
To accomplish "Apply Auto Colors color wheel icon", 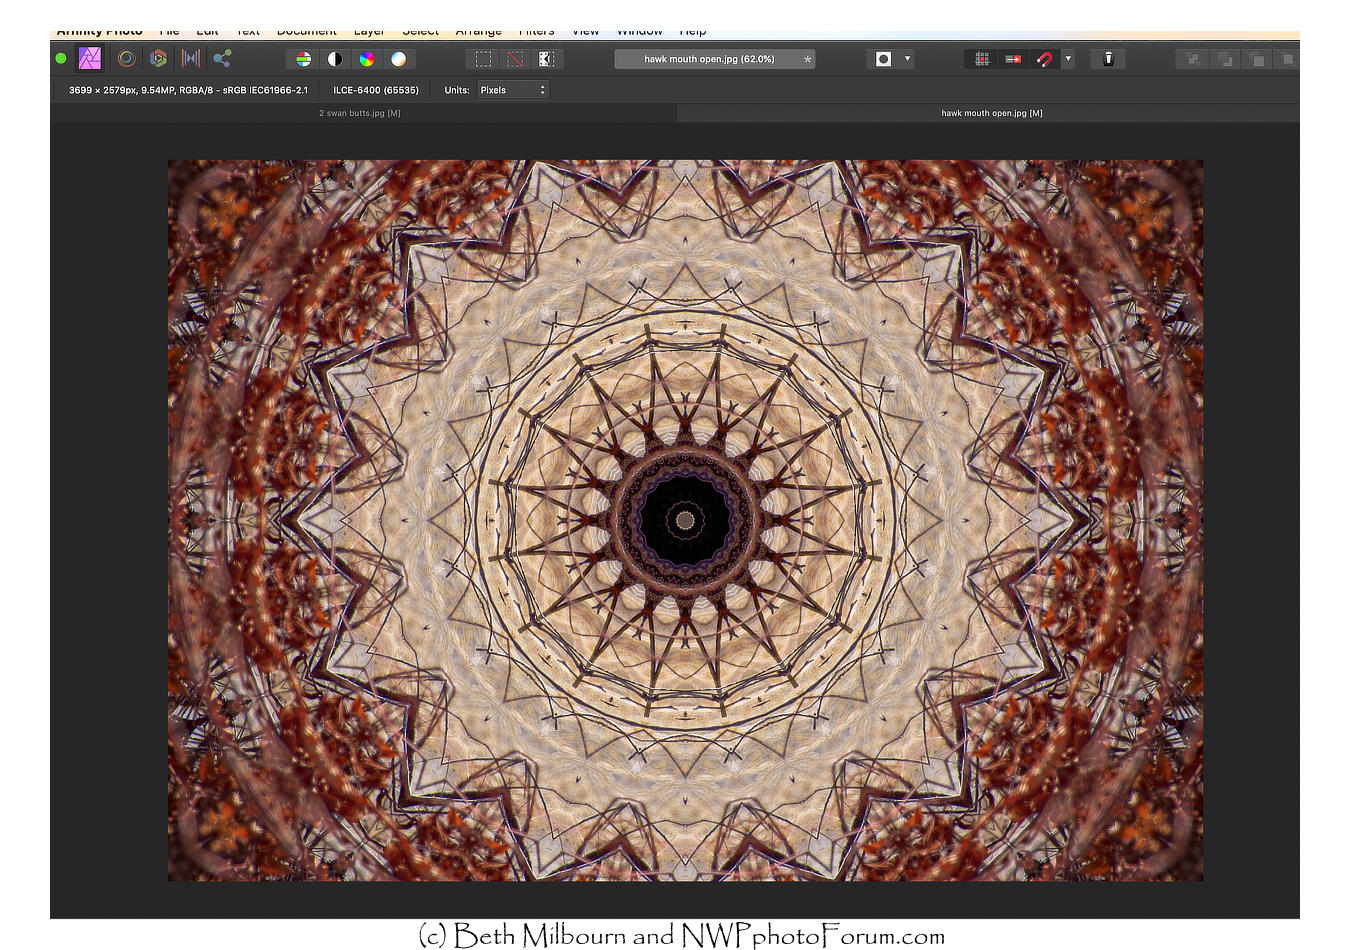I will (367, 59).
